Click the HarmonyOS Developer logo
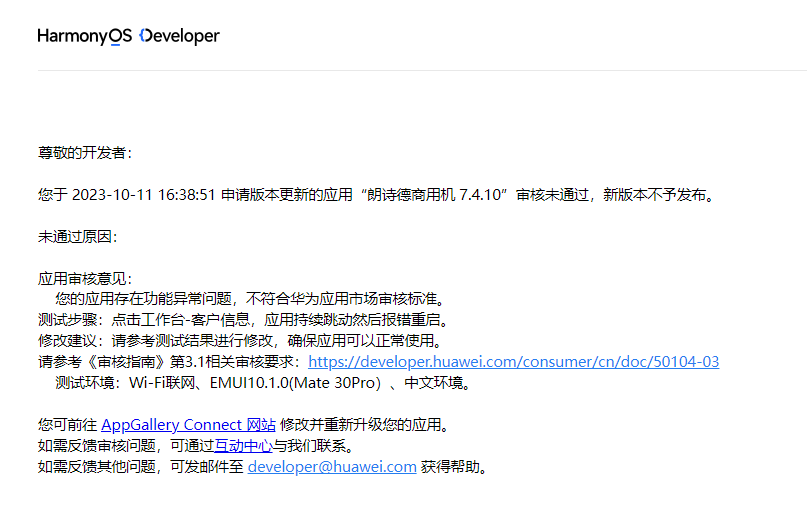Image resolution: width=807 pixels, height=510 pixels. (128, 36)
